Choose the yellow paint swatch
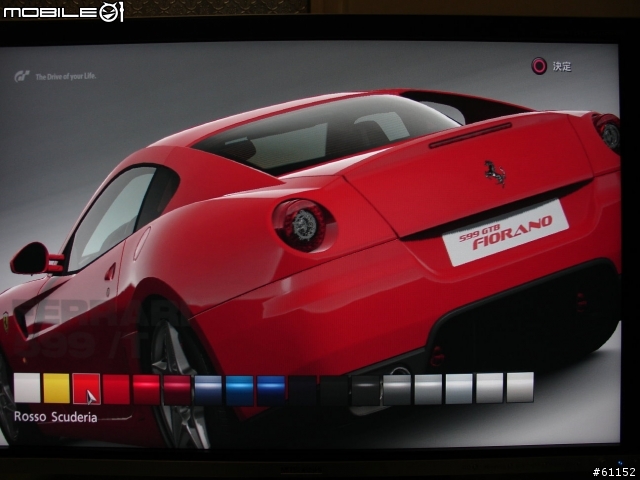The height and width of the screenshot is (480, 640). [x=57, y=388]
